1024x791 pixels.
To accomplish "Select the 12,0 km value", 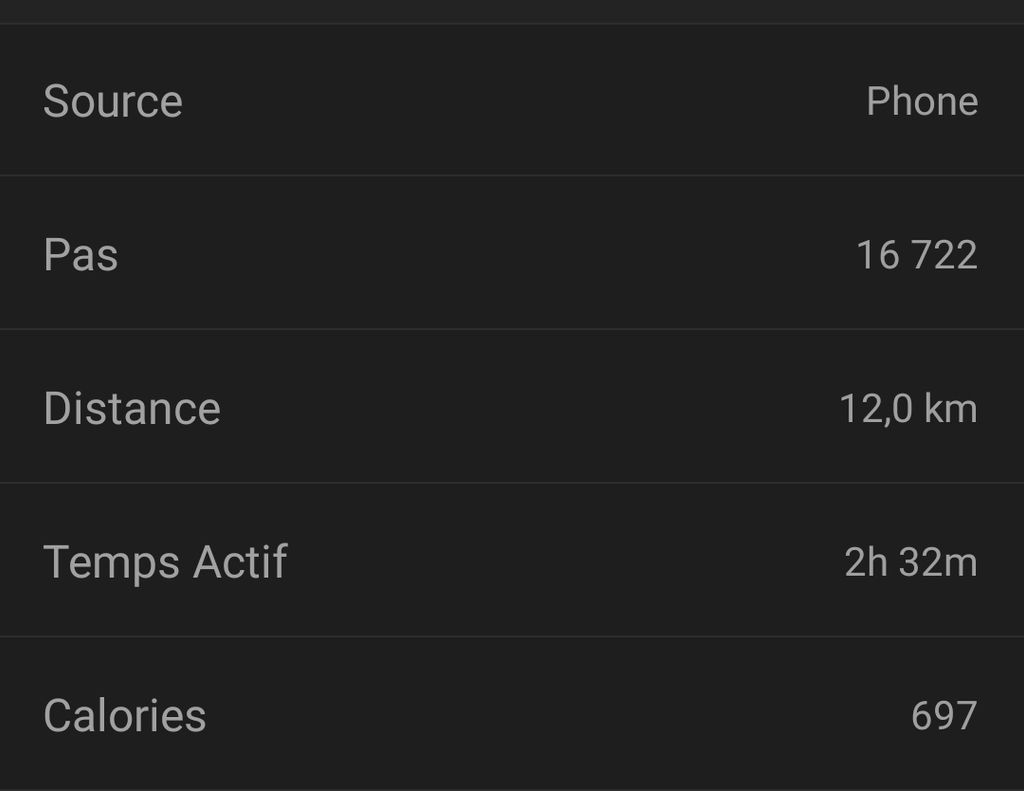I will [x=908, y=409].
